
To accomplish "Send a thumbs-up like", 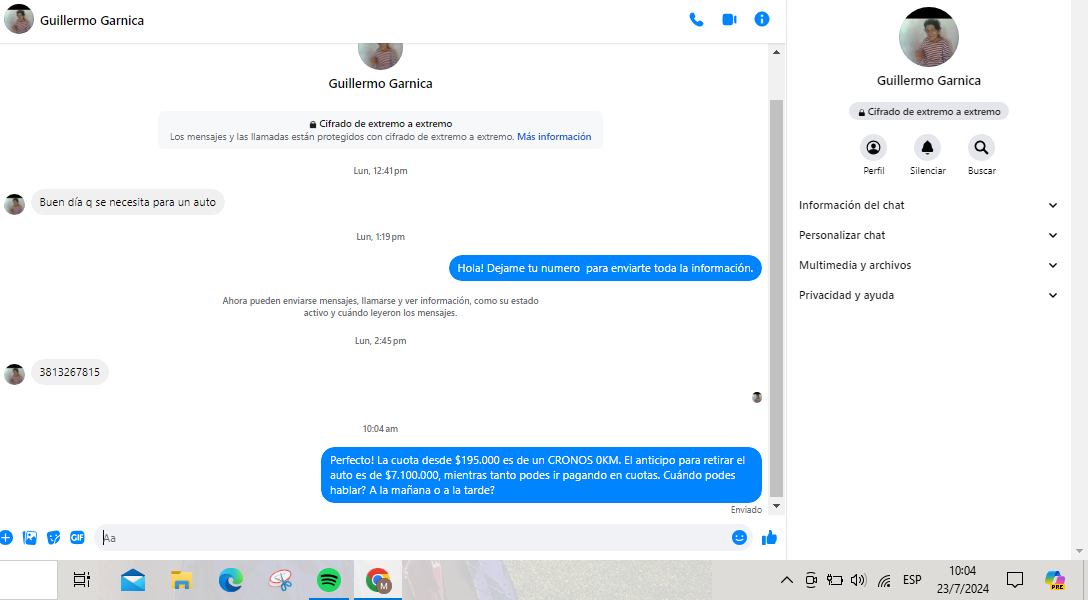I will [769, 537].
